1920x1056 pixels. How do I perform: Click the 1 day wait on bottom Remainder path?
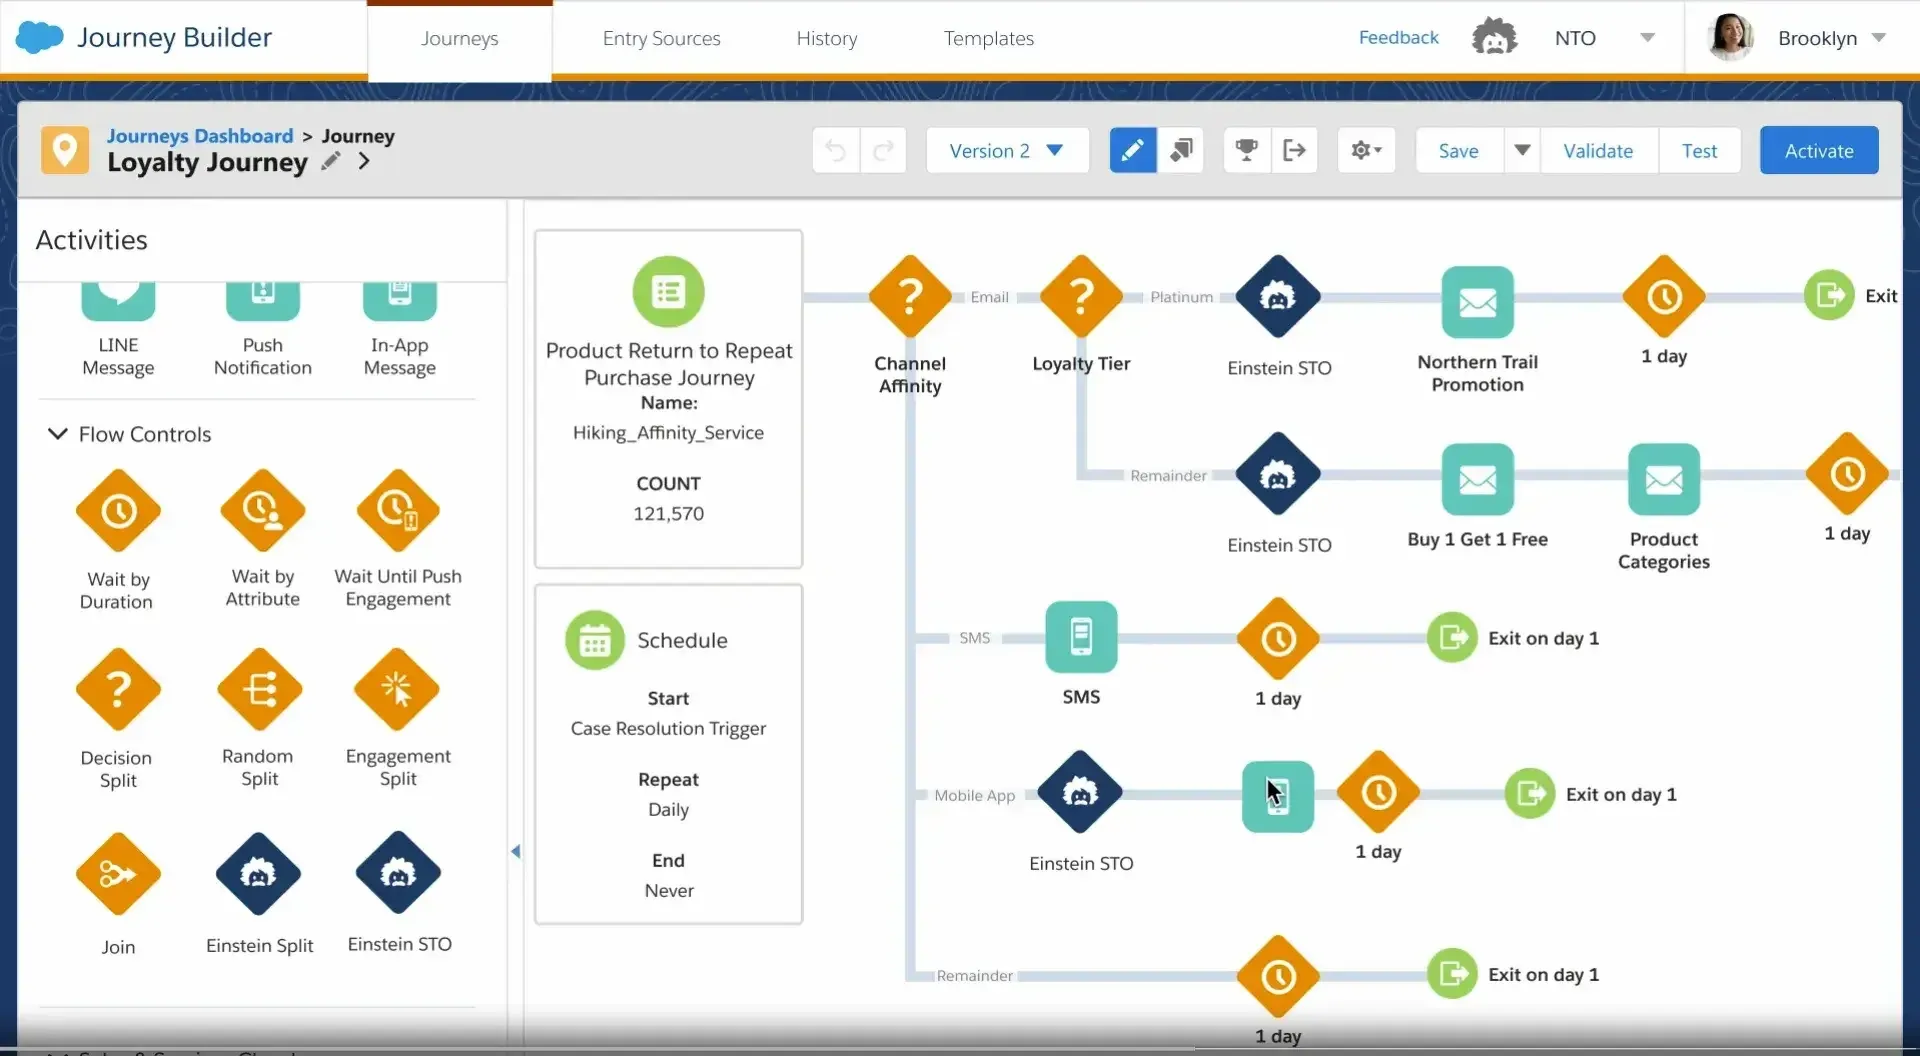click(x=1278, y=977)
